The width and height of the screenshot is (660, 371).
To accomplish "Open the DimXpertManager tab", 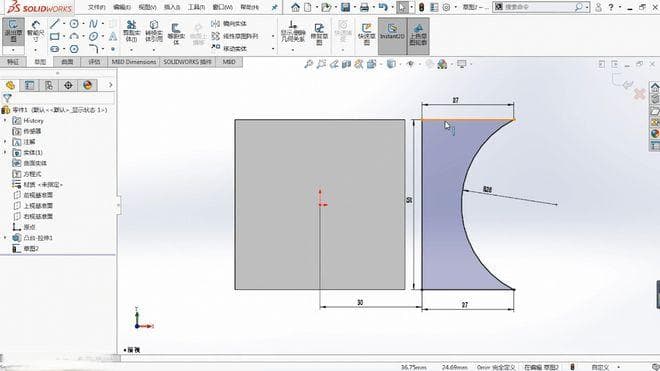I will coord(68,85).
